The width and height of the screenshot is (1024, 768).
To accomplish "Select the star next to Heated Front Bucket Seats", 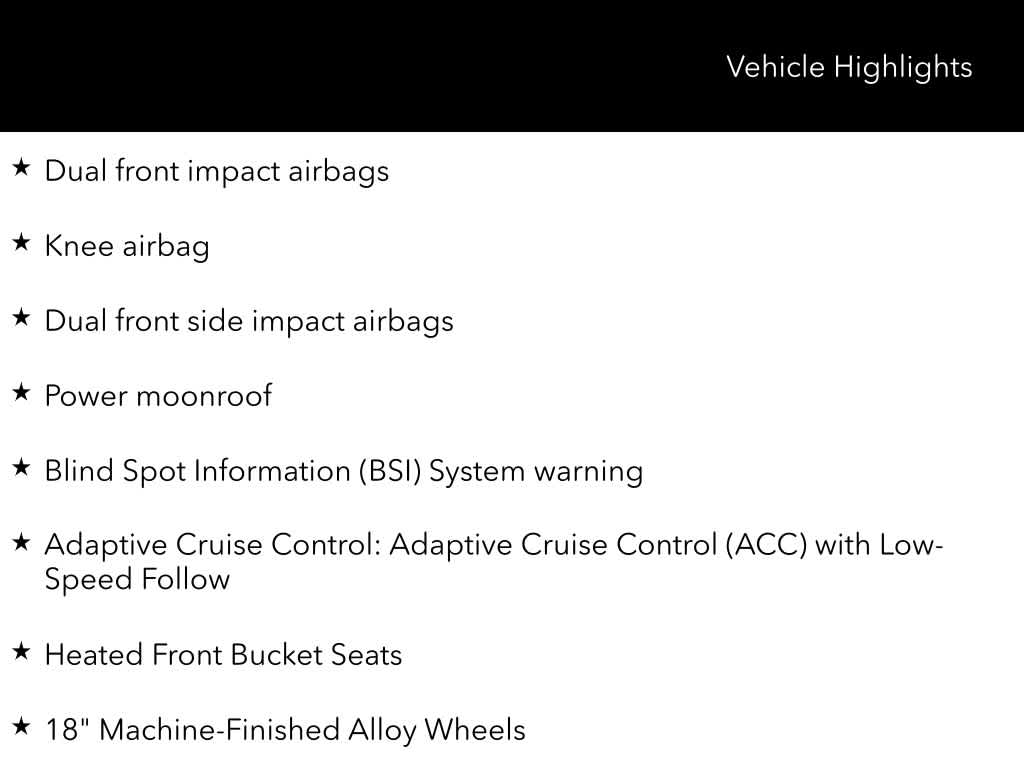I will [21, 653].
